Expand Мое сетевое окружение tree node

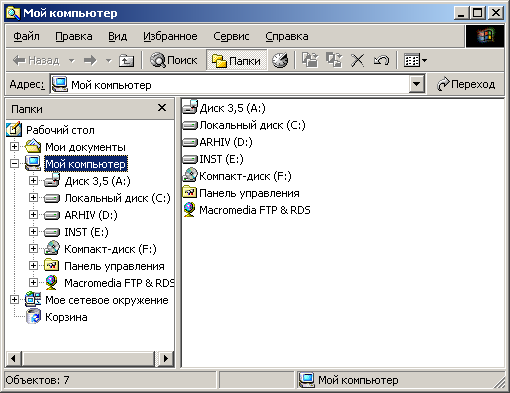pyautogui.click(x=14, y=299)
